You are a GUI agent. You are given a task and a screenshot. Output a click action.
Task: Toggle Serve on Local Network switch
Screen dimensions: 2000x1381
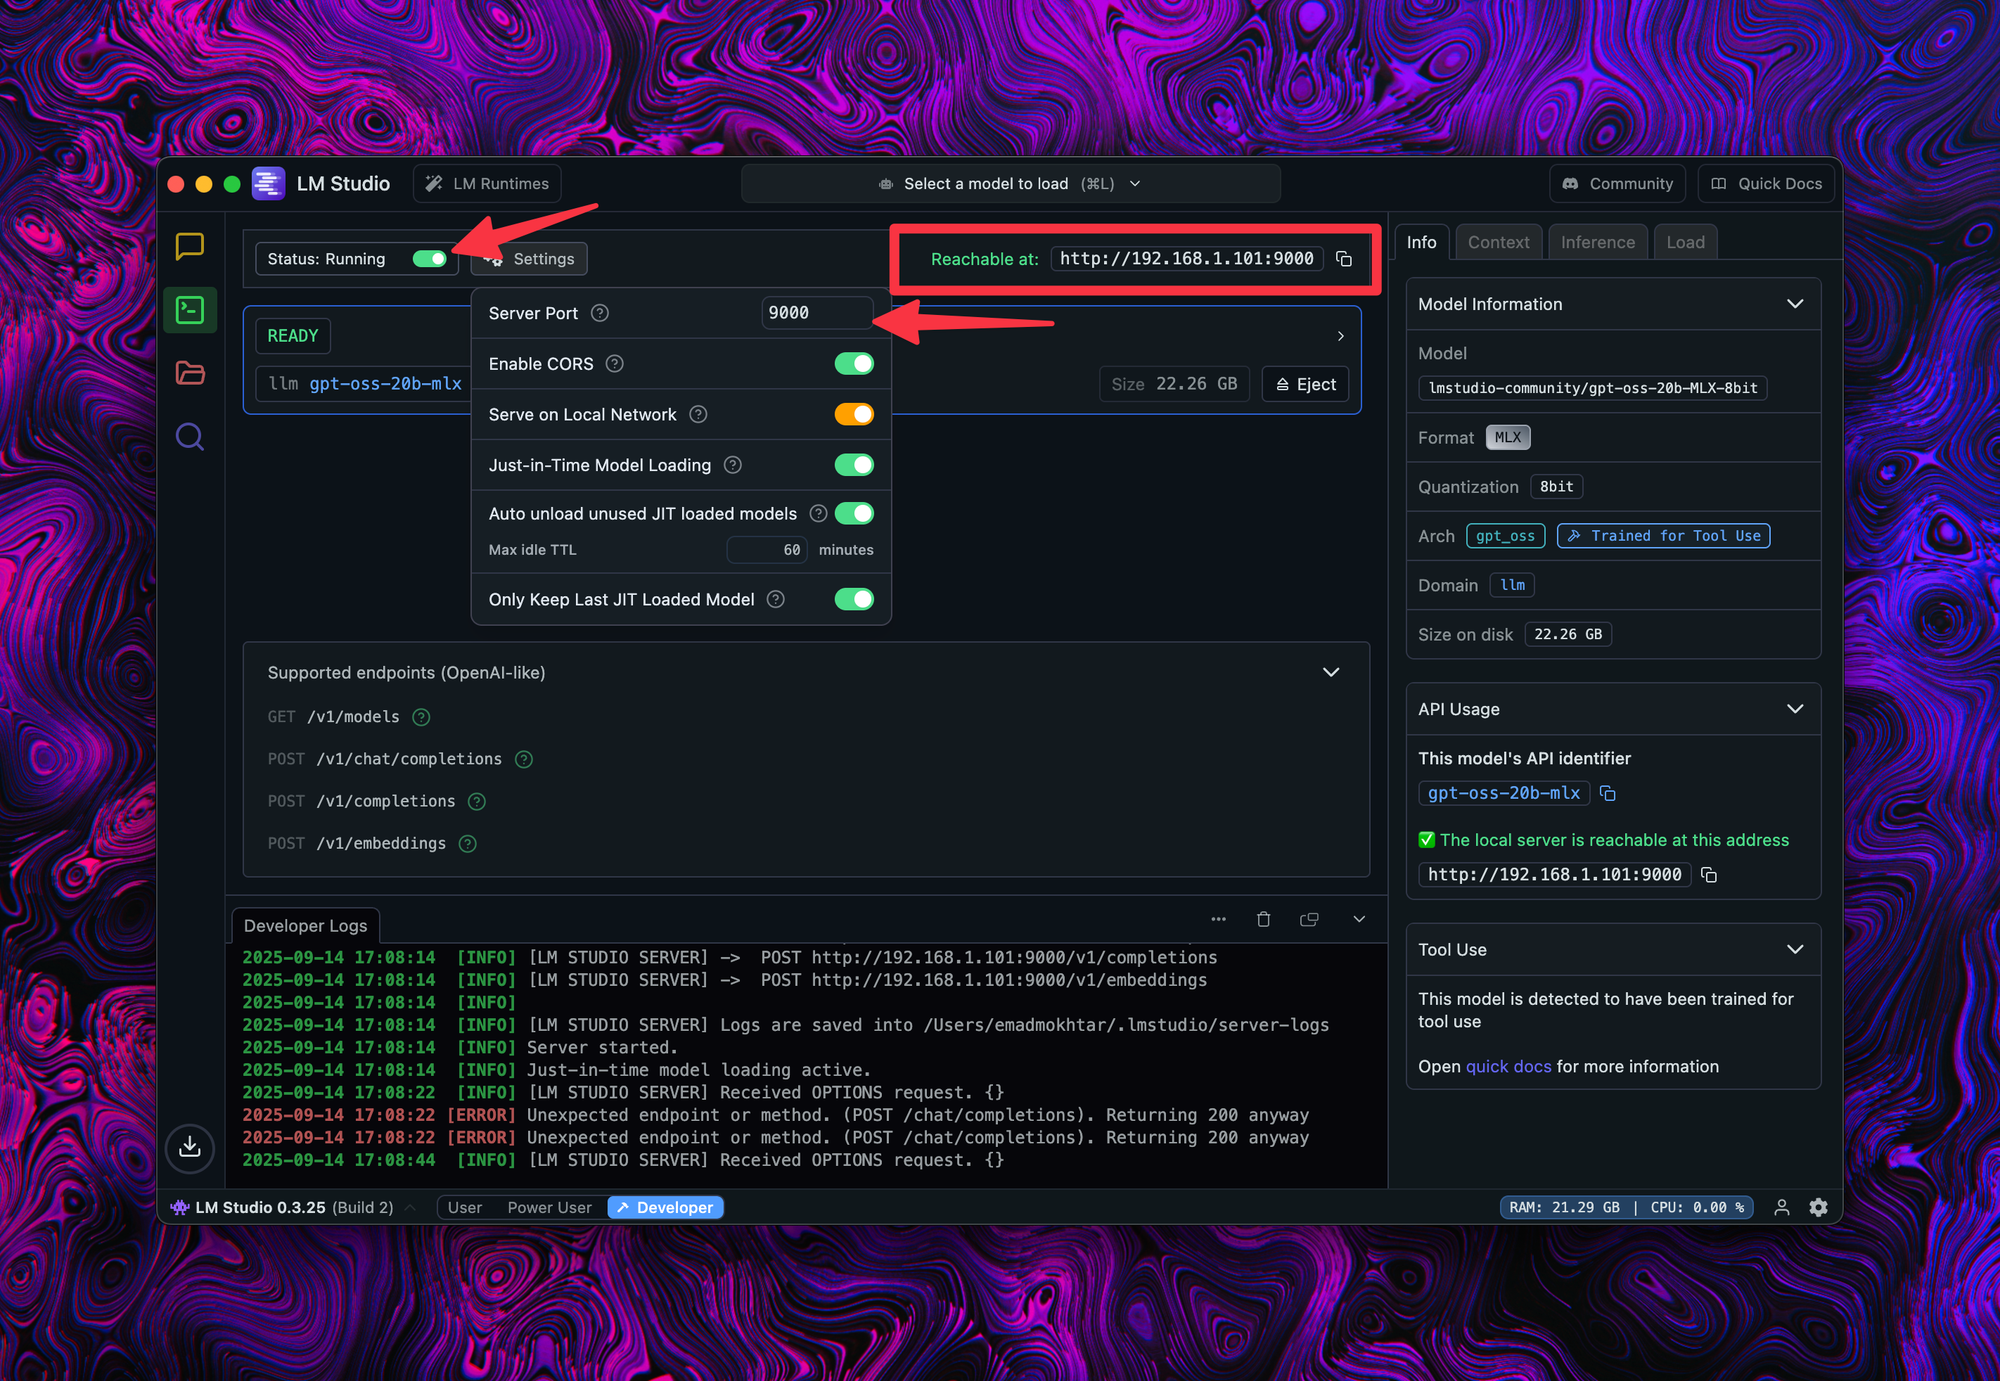click(854, 414)
